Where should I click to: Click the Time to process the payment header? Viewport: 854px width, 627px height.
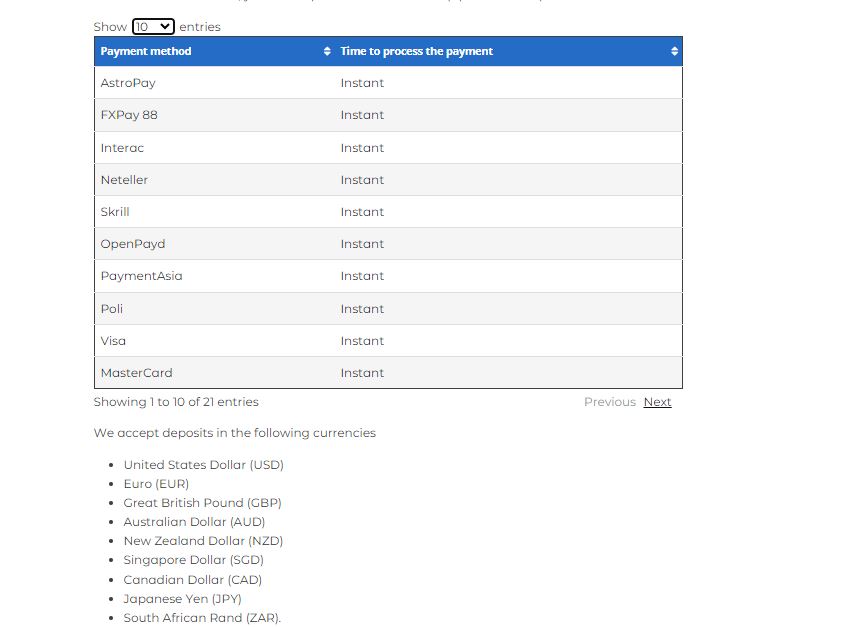point(416,51)
